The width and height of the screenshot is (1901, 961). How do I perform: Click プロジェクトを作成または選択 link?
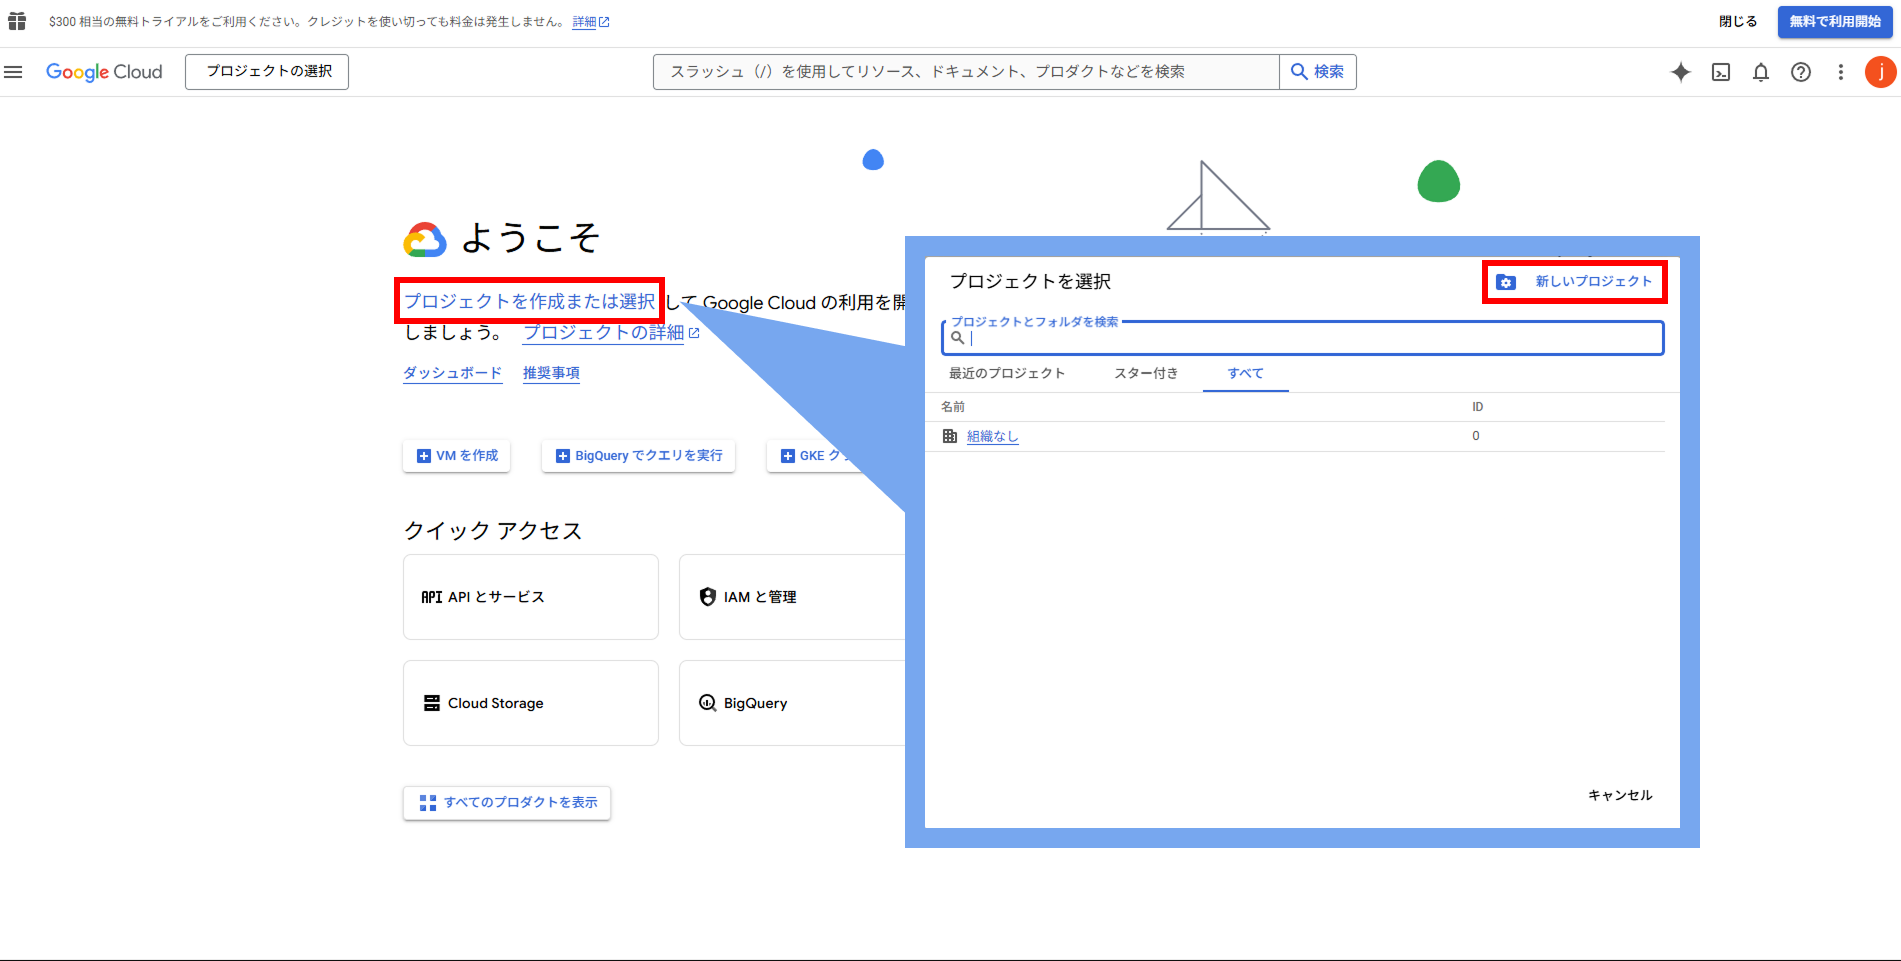pos(530,301)
